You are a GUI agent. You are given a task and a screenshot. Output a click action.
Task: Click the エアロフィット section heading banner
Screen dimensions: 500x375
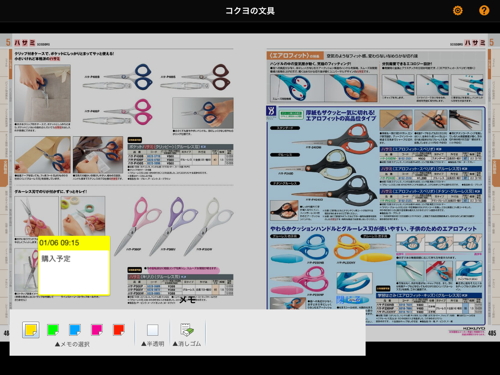click(x=295, y=55)
